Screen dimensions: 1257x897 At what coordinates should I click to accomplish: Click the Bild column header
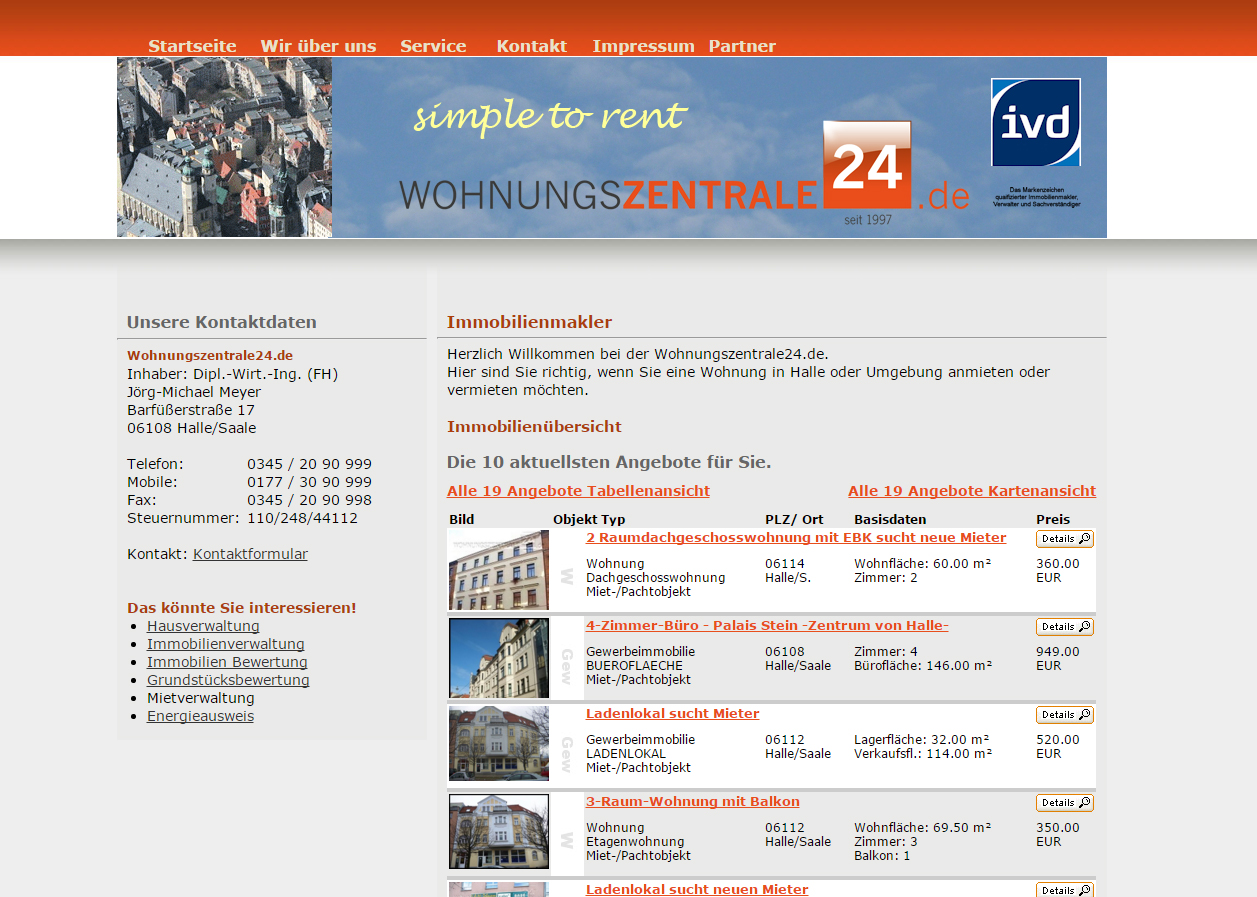[x=461, y=519]
